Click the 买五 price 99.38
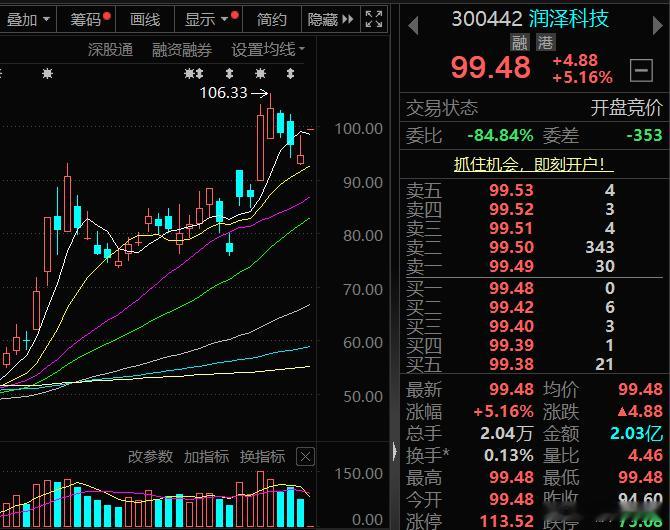The height and width of the screenshot is (530, 670). tap(511, 364)
